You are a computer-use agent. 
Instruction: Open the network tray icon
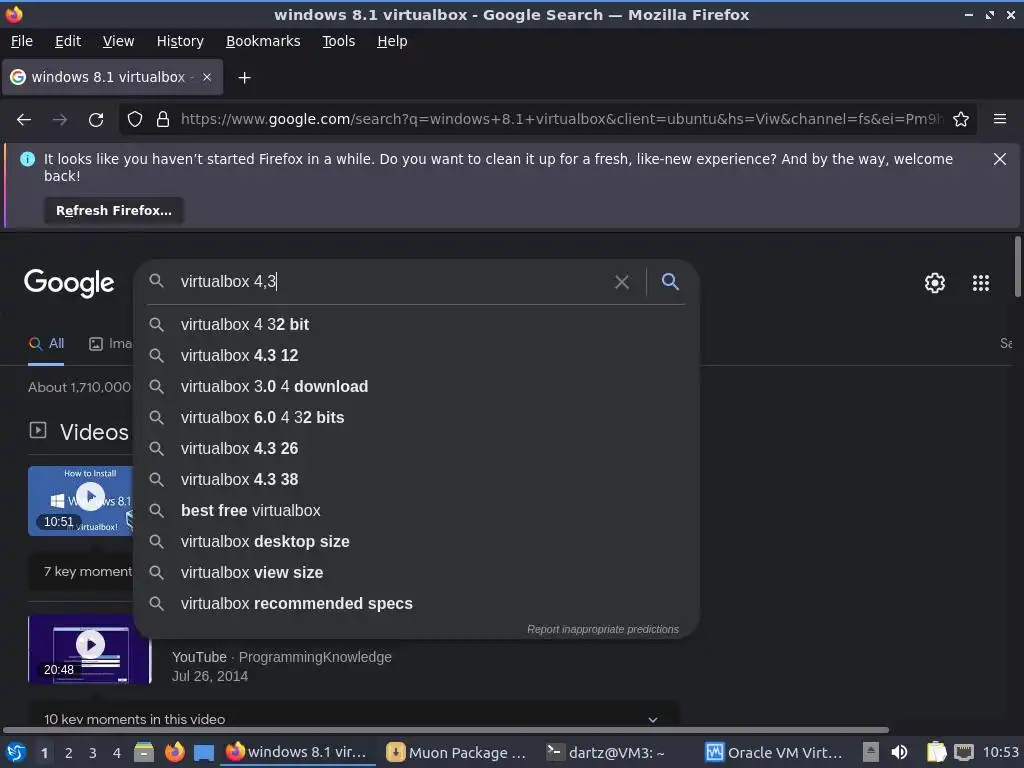tap(964, 752)
